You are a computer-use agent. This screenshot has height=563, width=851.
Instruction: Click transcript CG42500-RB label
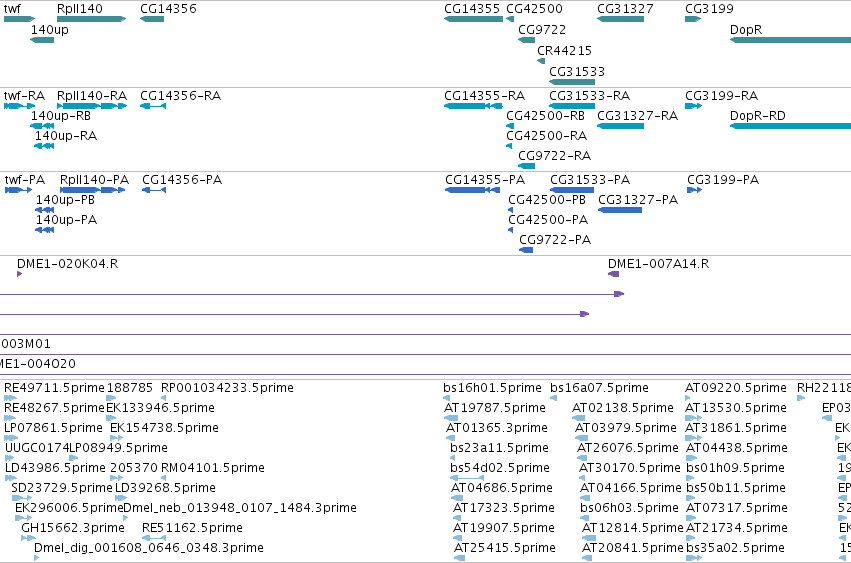pos(545,116)
